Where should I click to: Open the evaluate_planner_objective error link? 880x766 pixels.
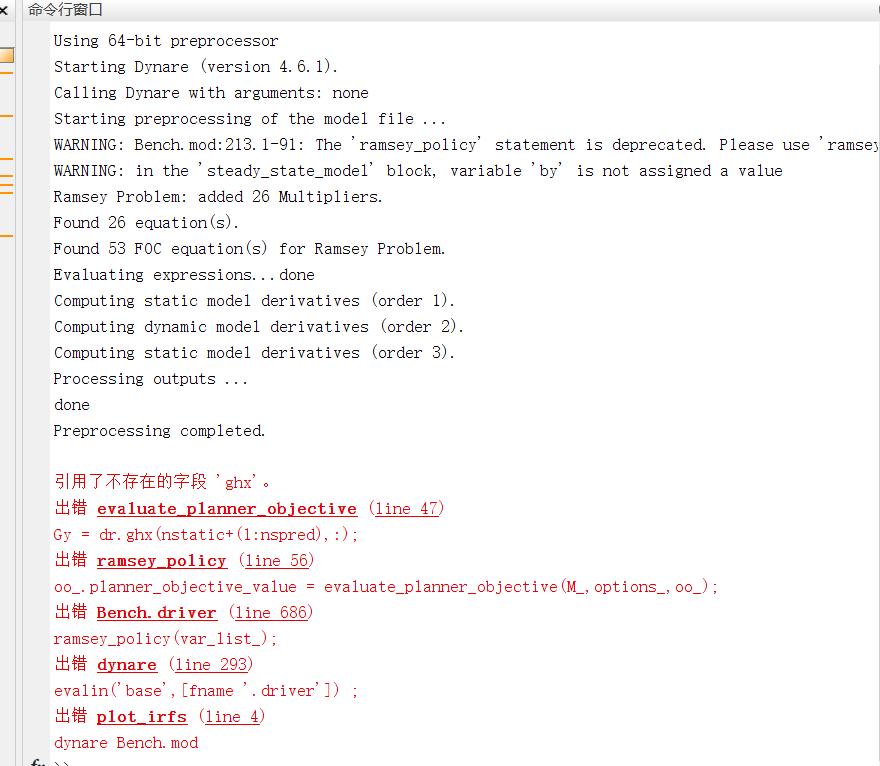(x=226, y=509)
